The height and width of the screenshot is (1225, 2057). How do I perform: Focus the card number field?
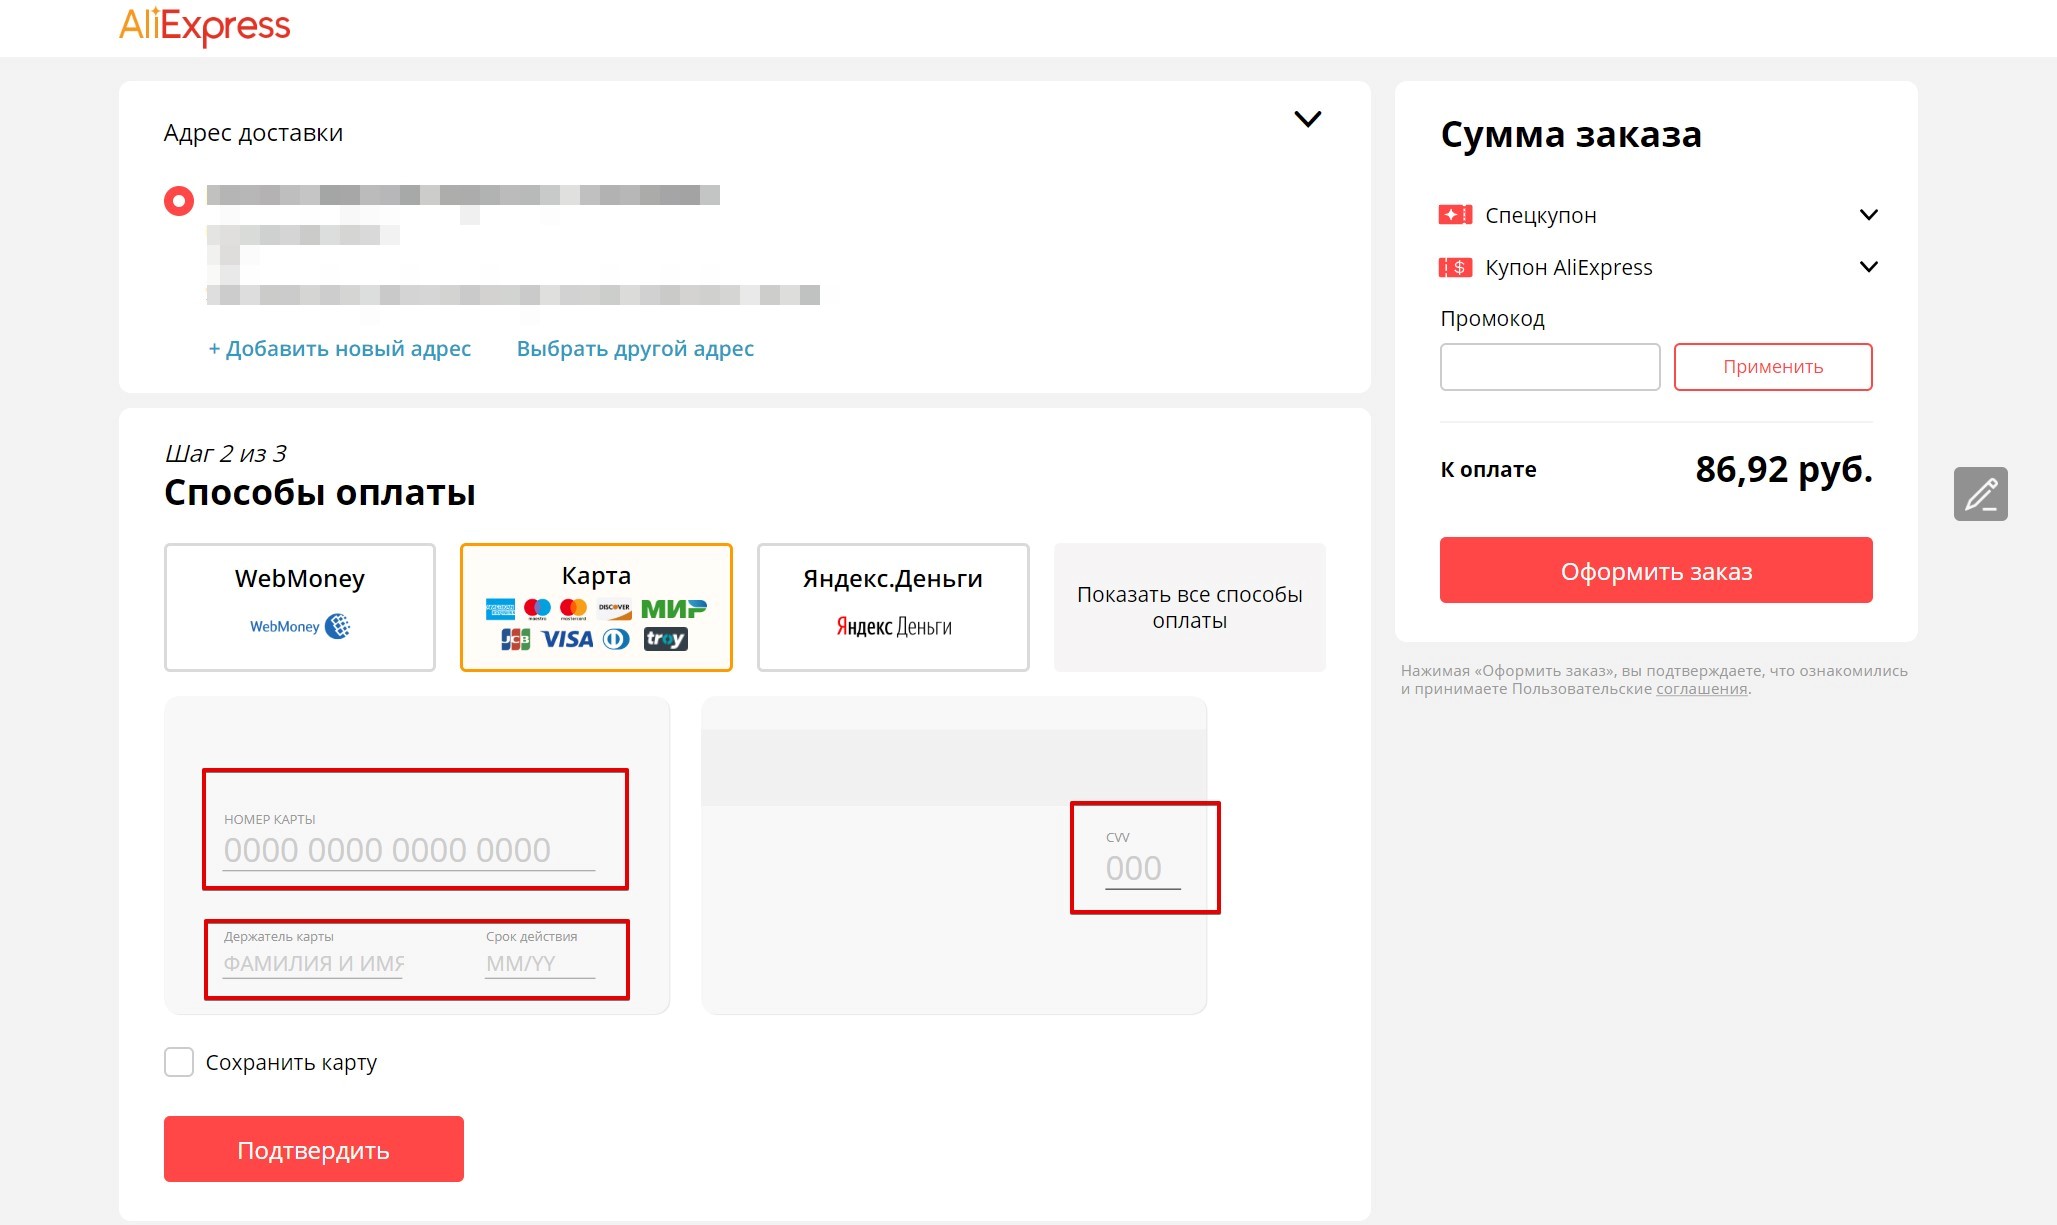tap(409, 850)
